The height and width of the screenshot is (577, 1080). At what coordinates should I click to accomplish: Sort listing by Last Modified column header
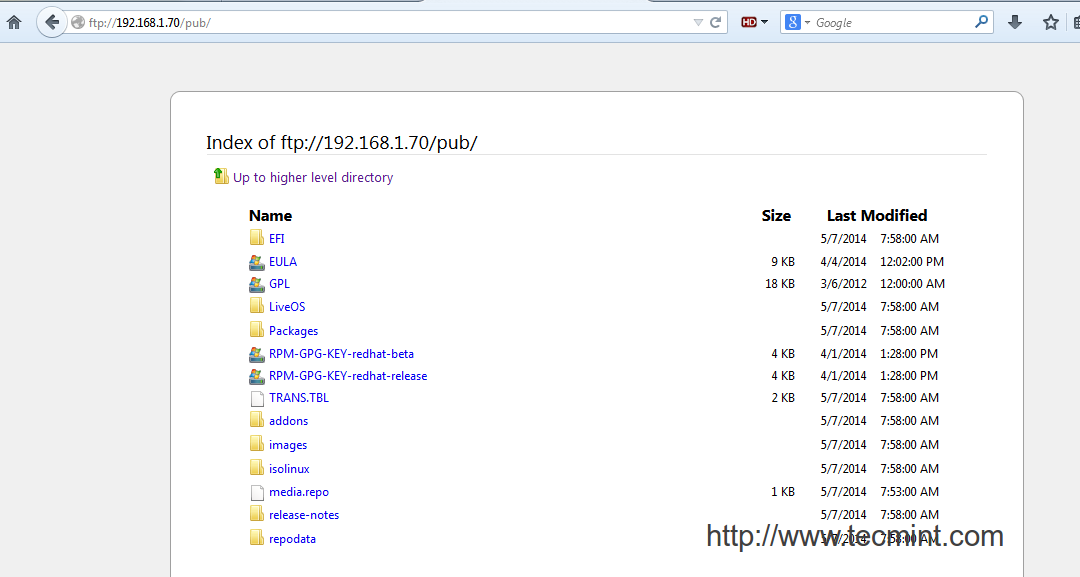pyautogui.click(x=877, y=216)
